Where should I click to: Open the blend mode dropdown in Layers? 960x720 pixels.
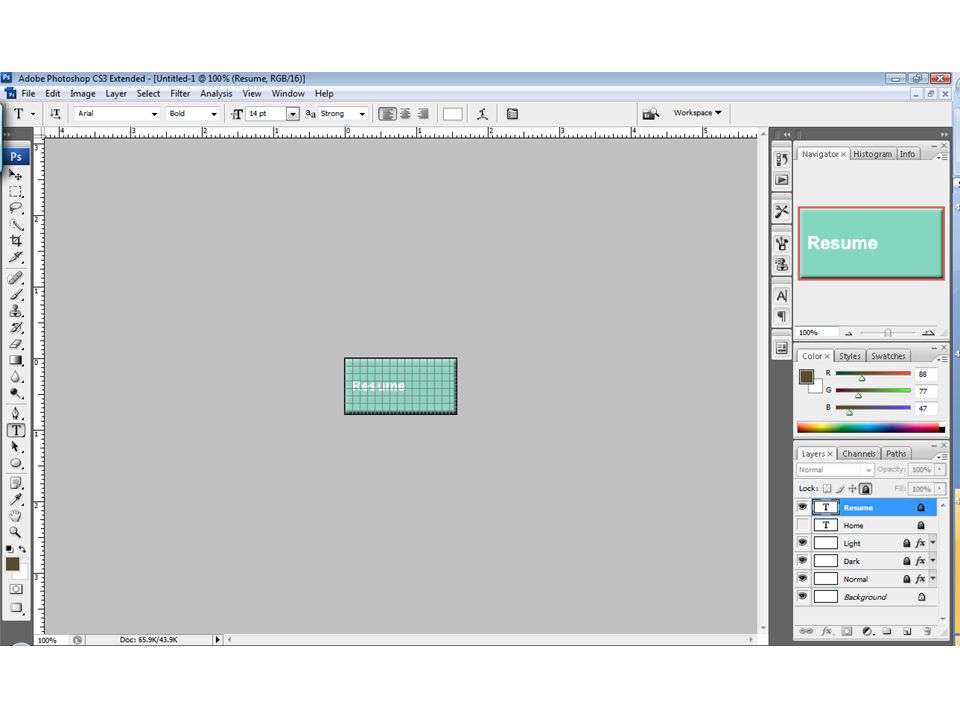[x=834, y=470]
